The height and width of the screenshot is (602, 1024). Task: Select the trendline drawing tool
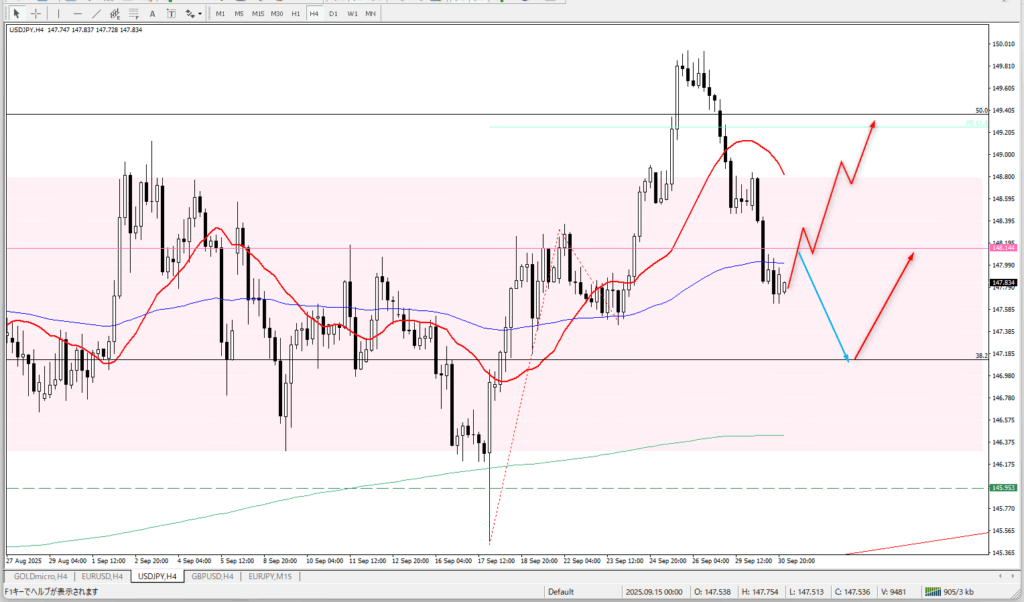97,13
